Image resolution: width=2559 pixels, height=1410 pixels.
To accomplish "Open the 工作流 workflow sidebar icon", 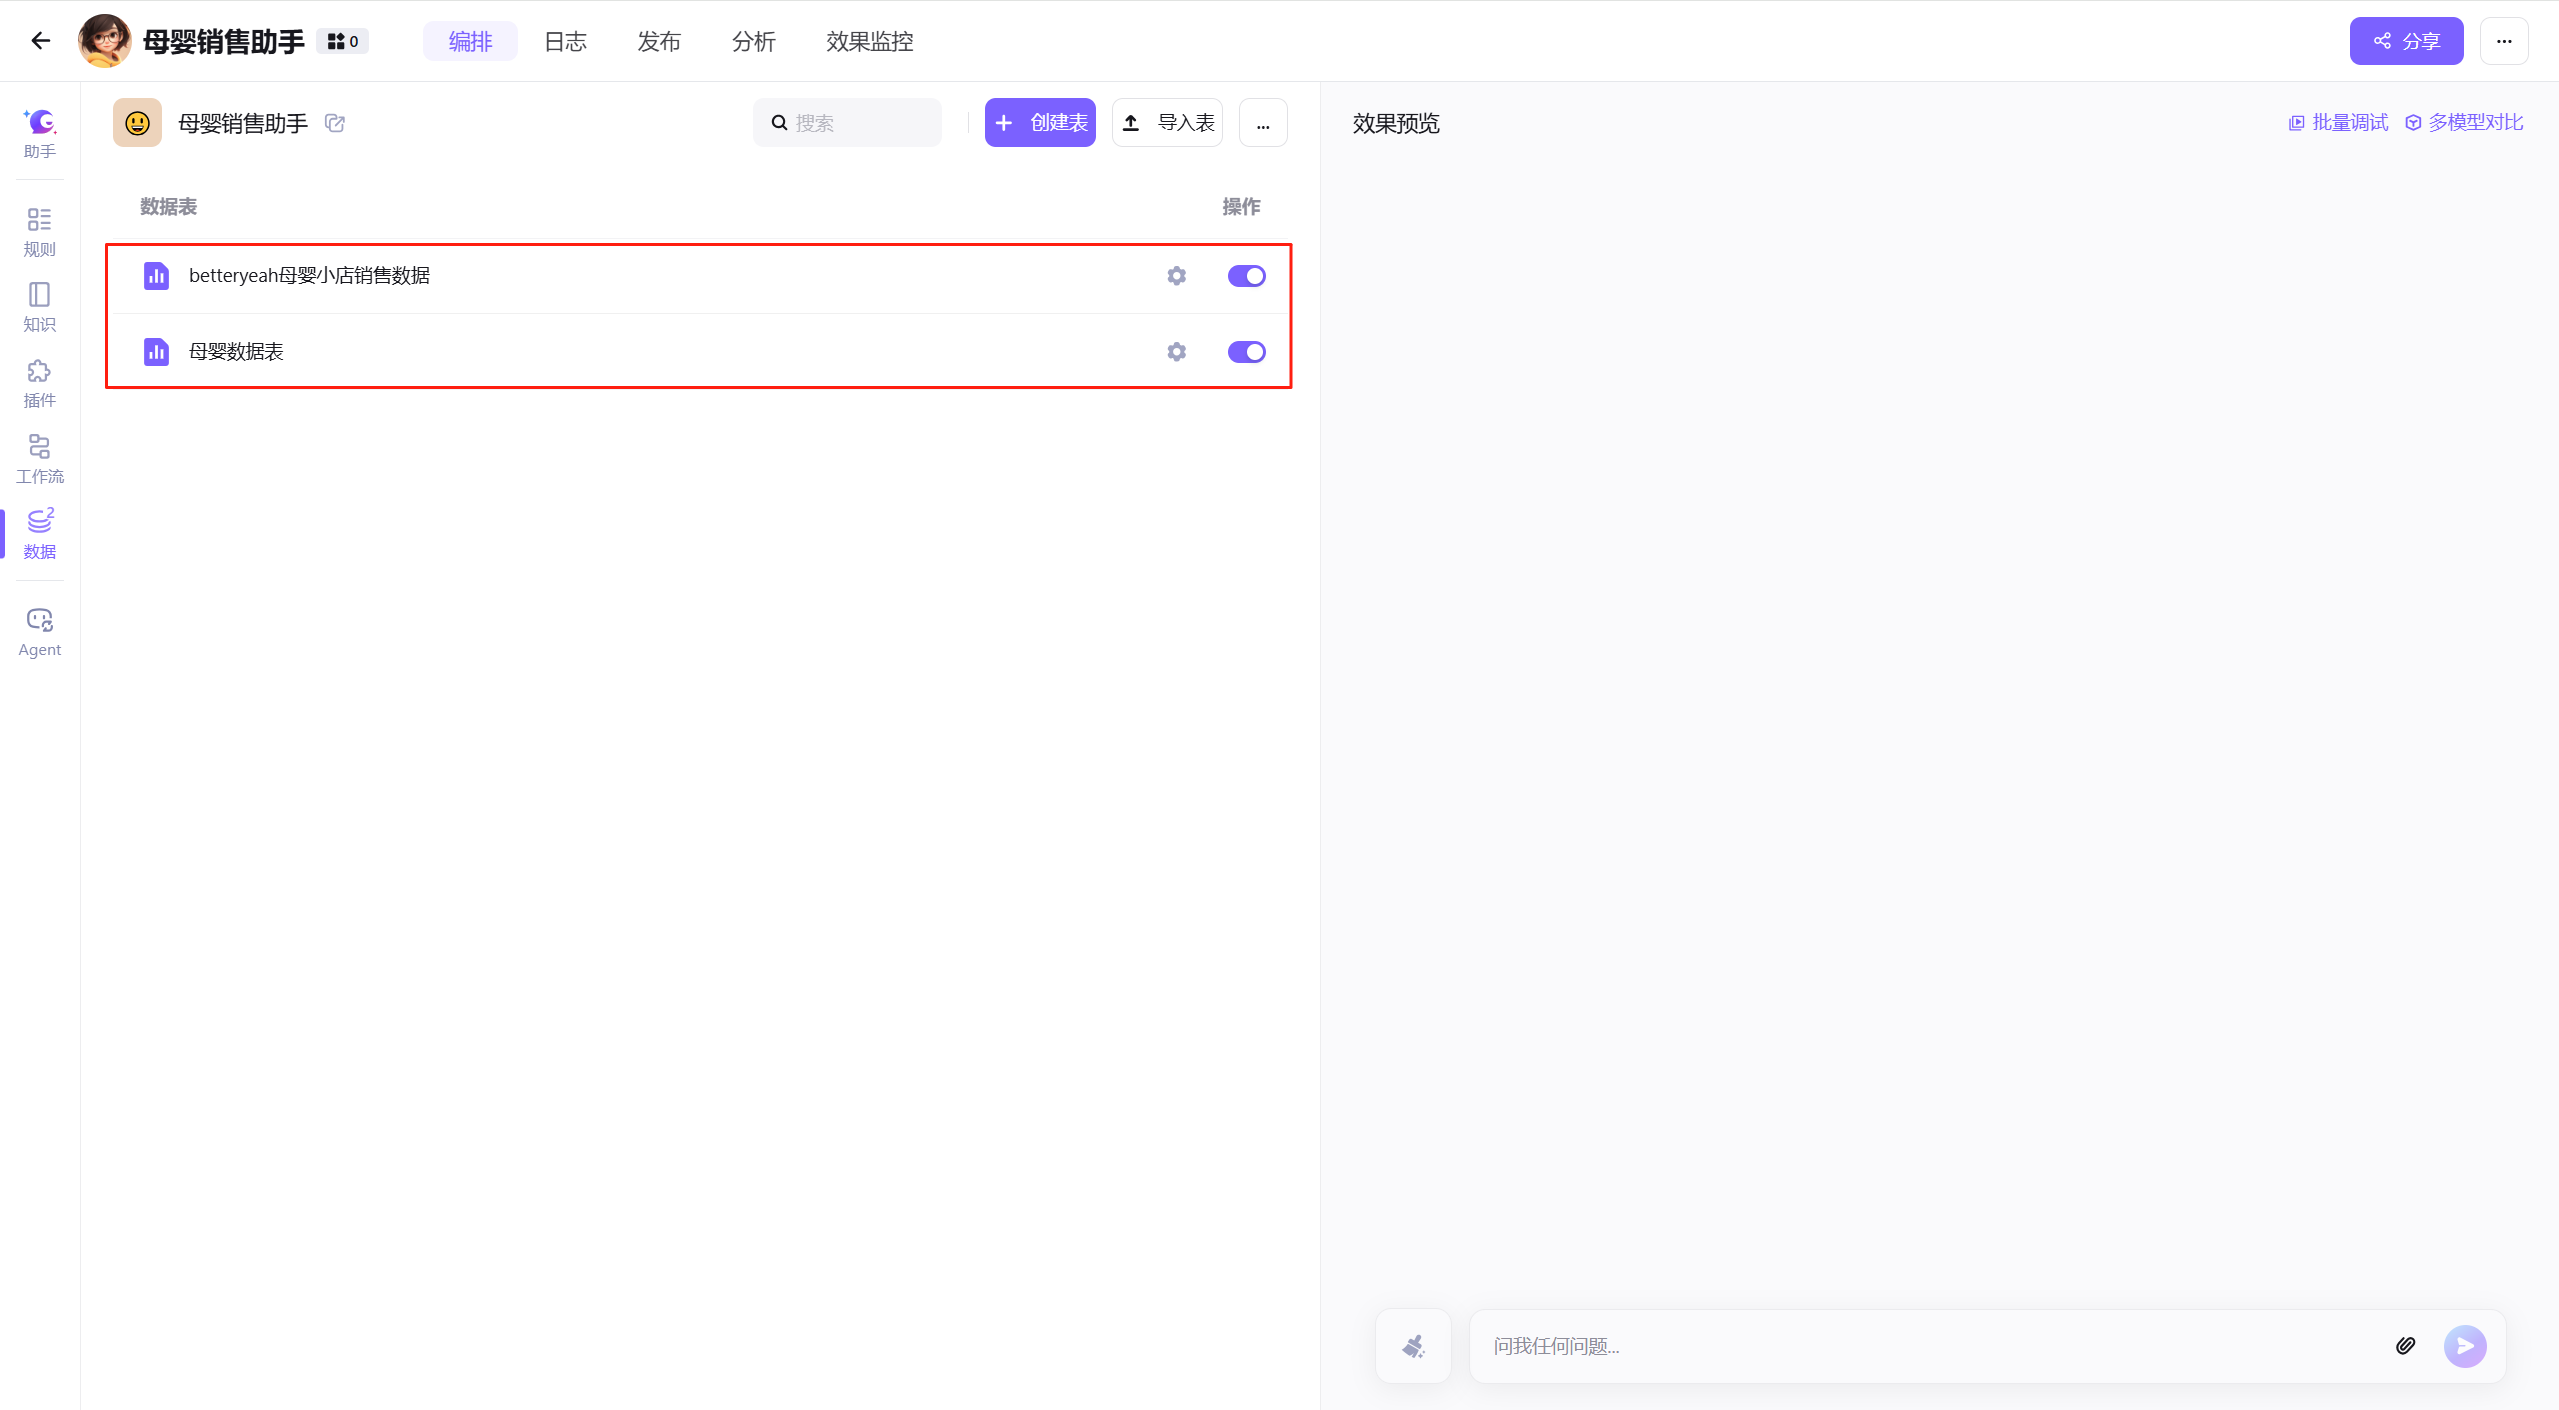I will coord(39,458).
